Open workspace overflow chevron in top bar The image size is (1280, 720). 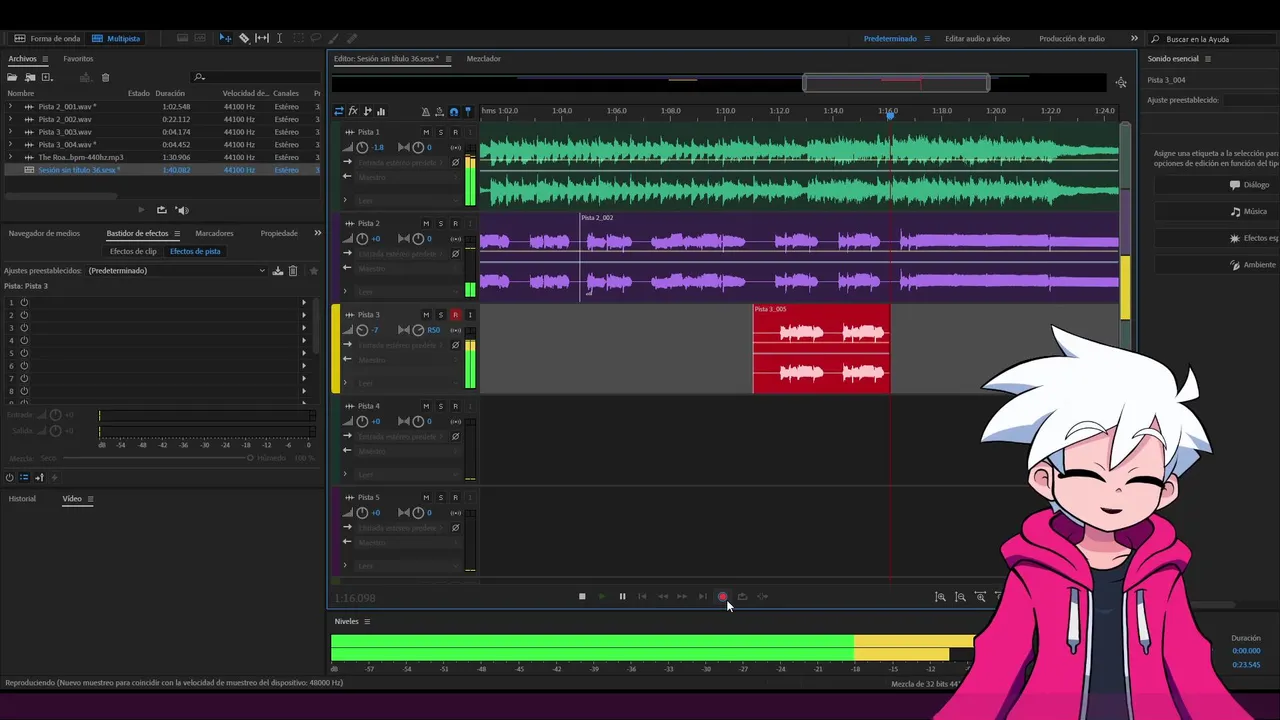pyautogui.click(x=1134, y=38)
